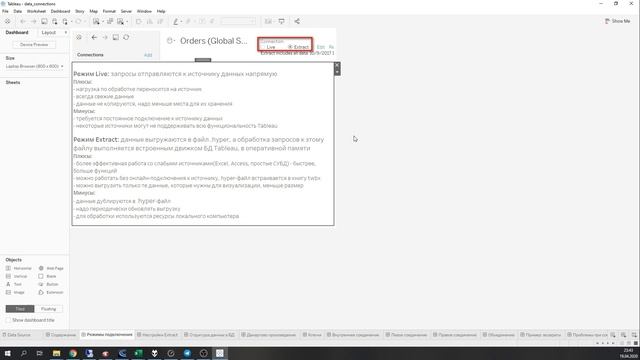
Task: Open Excel from the Windows taskbar
Action: coord(138,353)
